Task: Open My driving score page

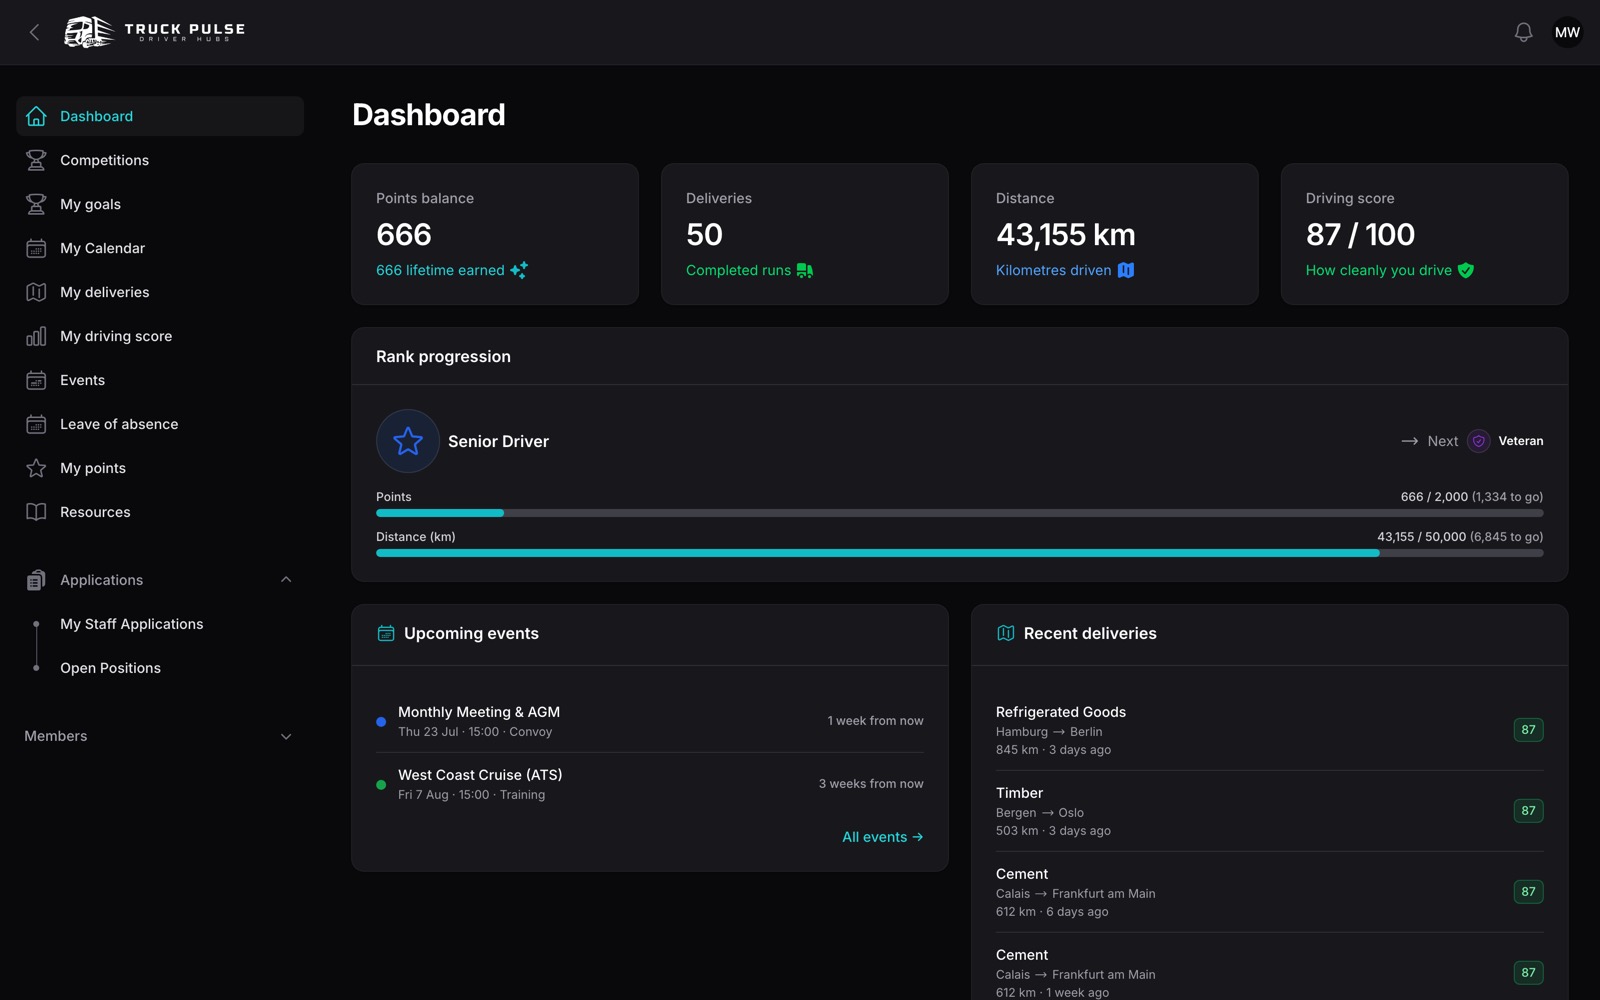Action: click(x=160, y=336)
